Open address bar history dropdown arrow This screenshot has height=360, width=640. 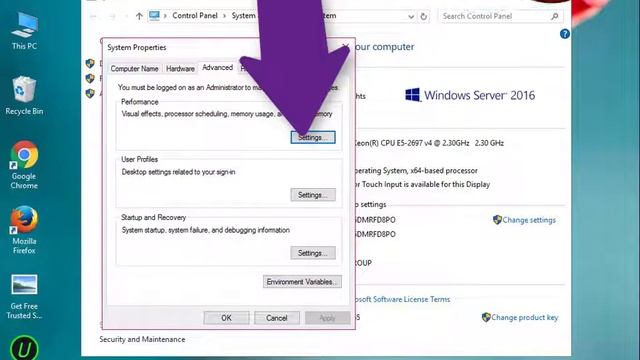click(411, 16)
